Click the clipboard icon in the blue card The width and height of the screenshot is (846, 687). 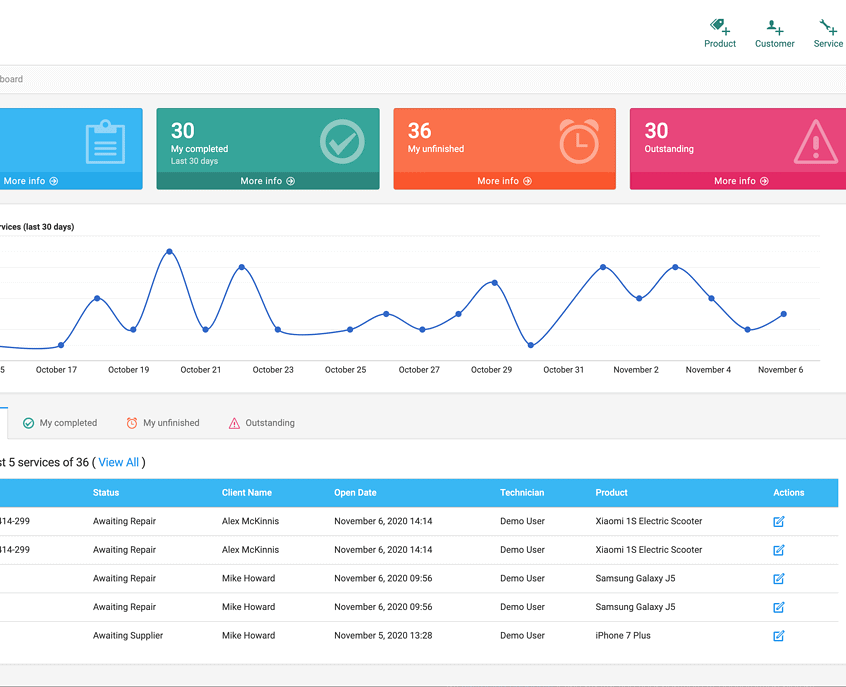pyautogui.click(x=105, y=141)
